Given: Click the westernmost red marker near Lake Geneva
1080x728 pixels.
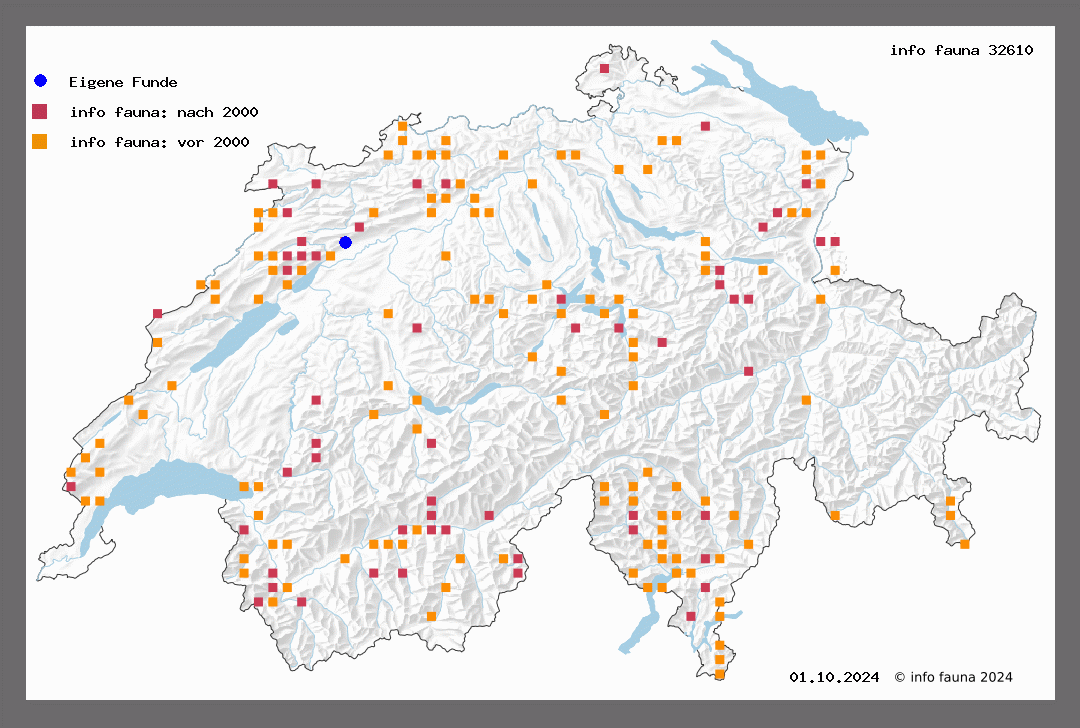Looking at the screenshot, I should pos(70,487).
